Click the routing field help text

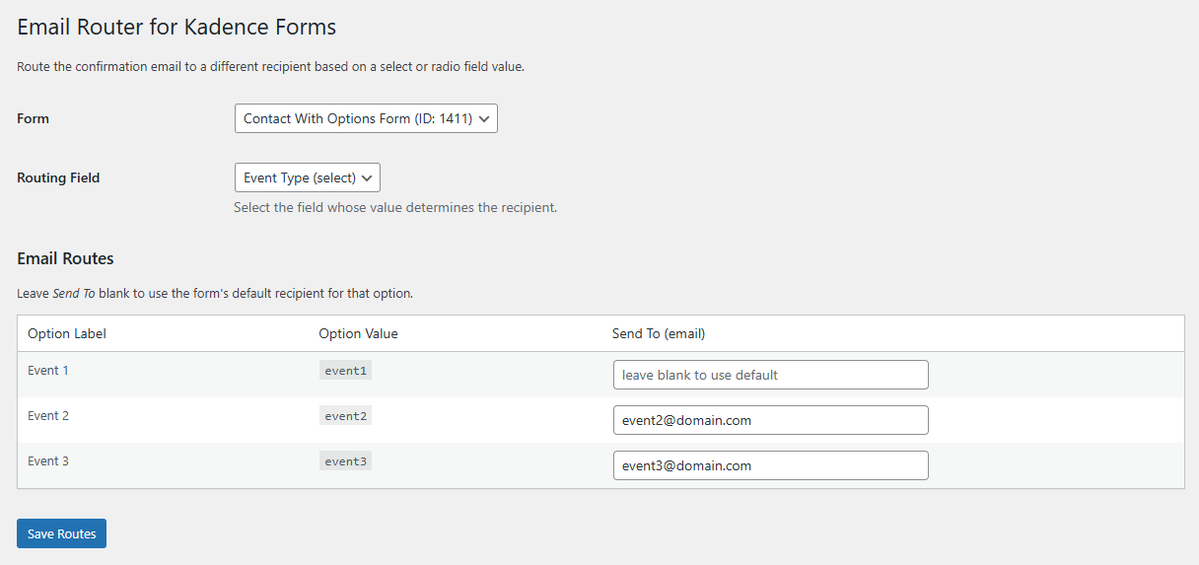point(395,208)
